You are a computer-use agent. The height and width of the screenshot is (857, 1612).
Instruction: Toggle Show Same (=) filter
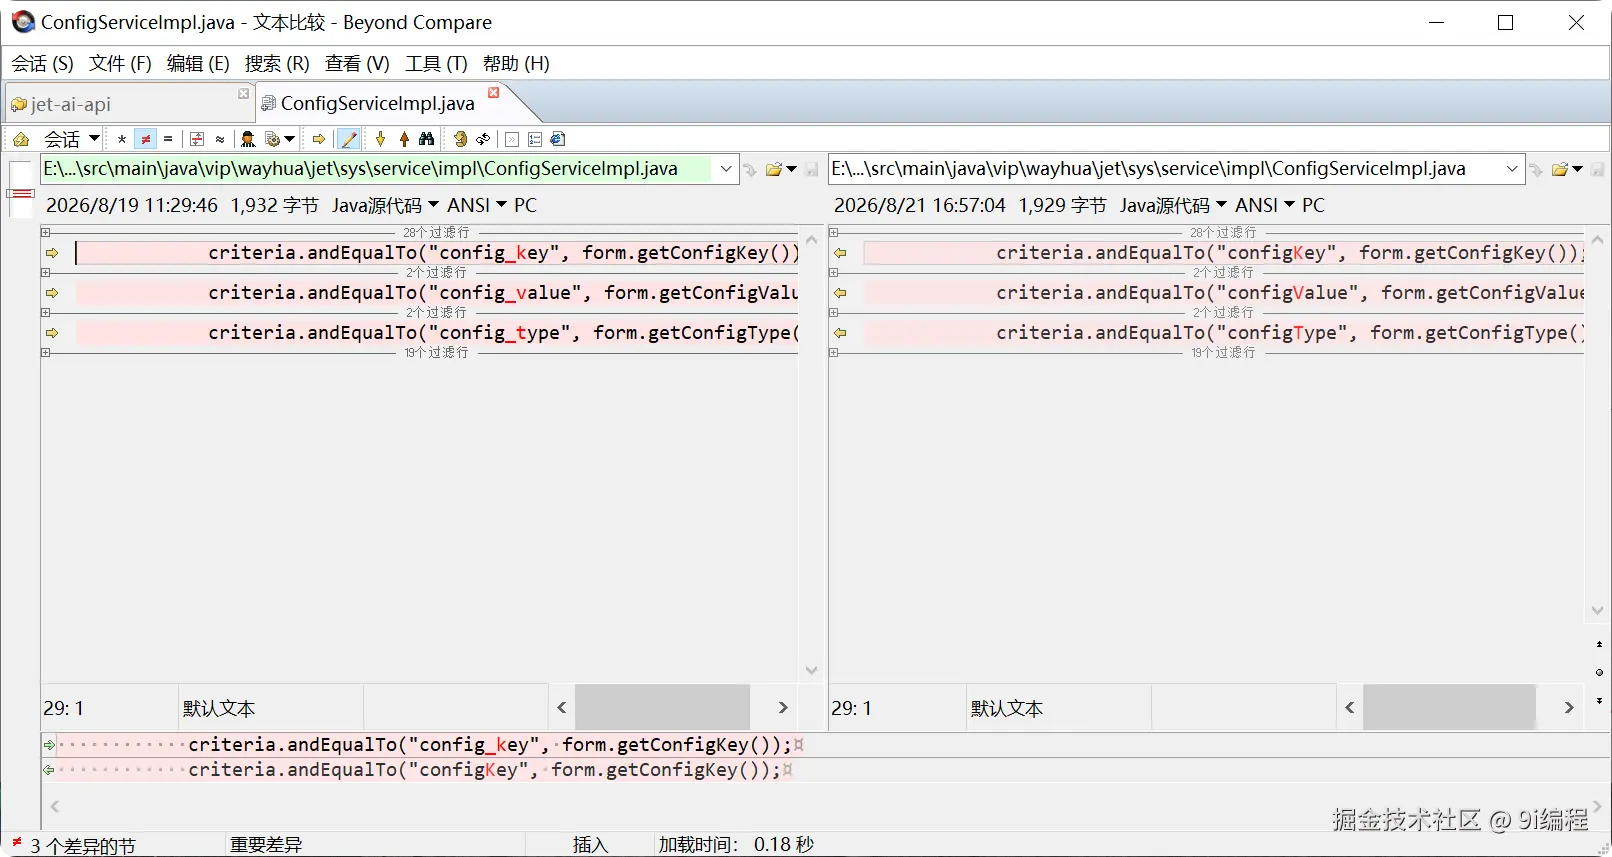168,139
